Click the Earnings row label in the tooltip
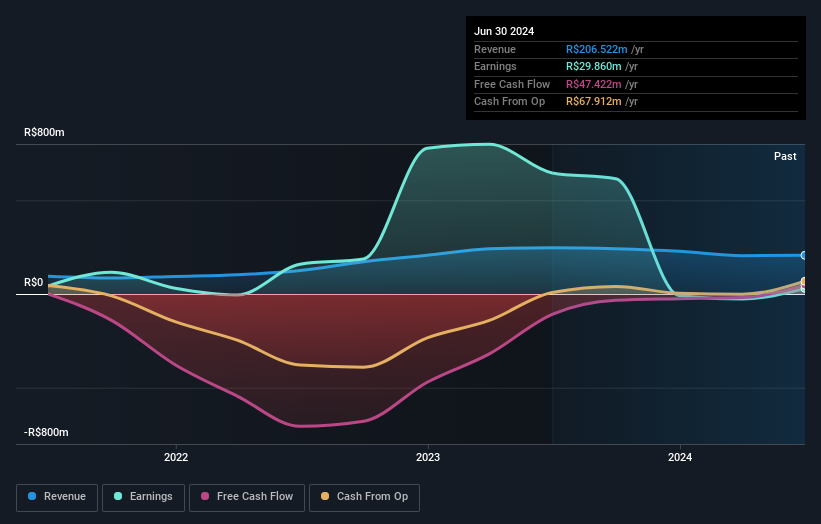 click(x=495, y=66)
